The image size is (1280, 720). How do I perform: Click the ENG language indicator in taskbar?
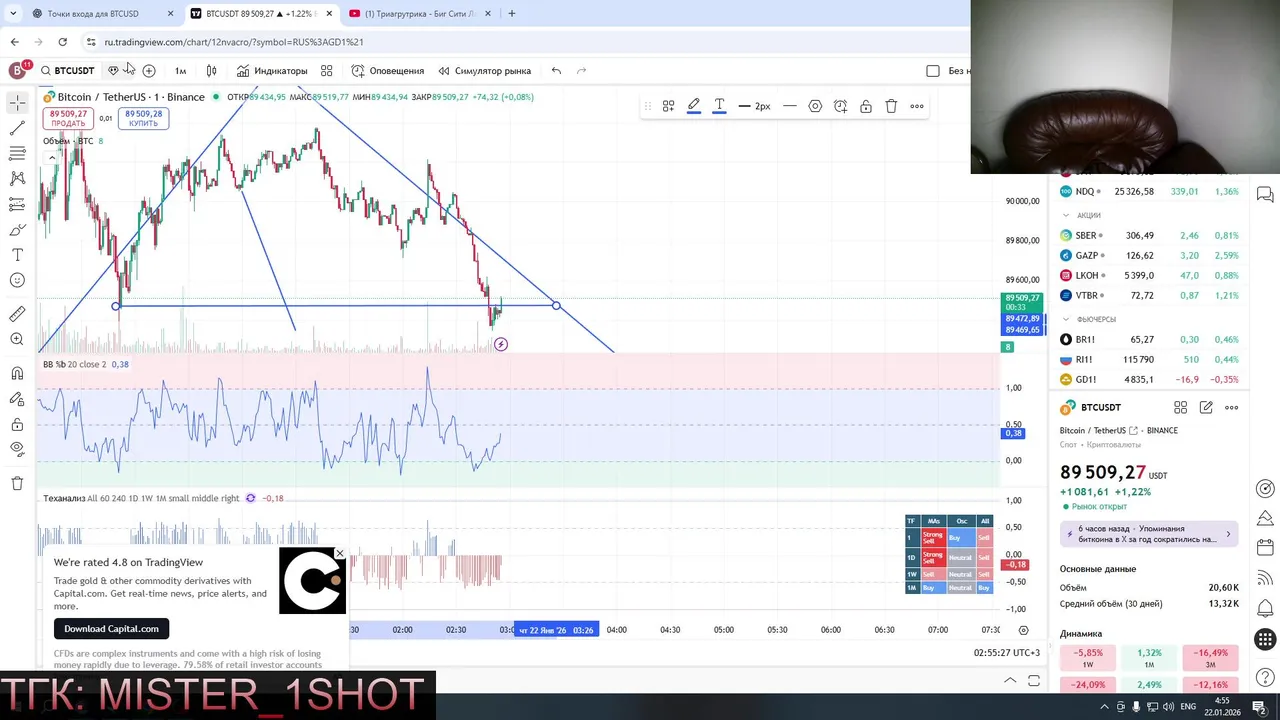tap(1188, 707)
